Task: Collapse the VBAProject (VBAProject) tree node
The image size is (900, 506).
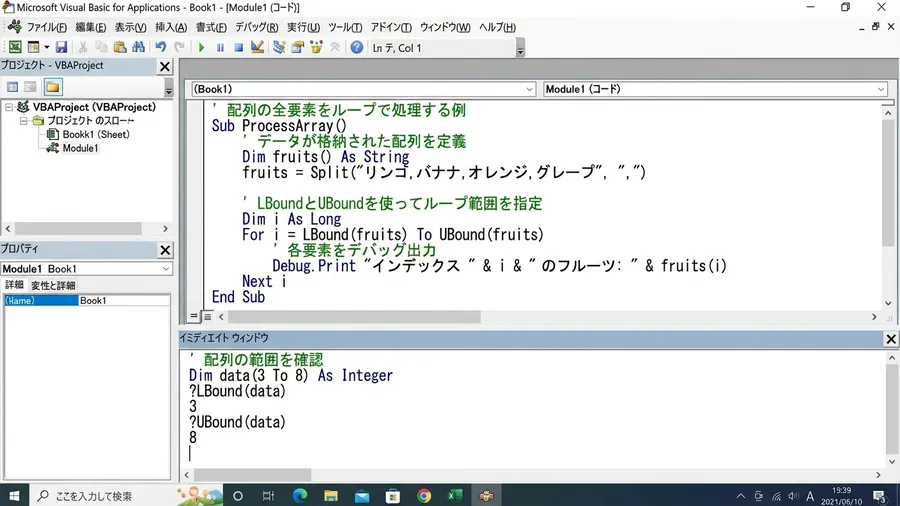Action: pos(9,107)
